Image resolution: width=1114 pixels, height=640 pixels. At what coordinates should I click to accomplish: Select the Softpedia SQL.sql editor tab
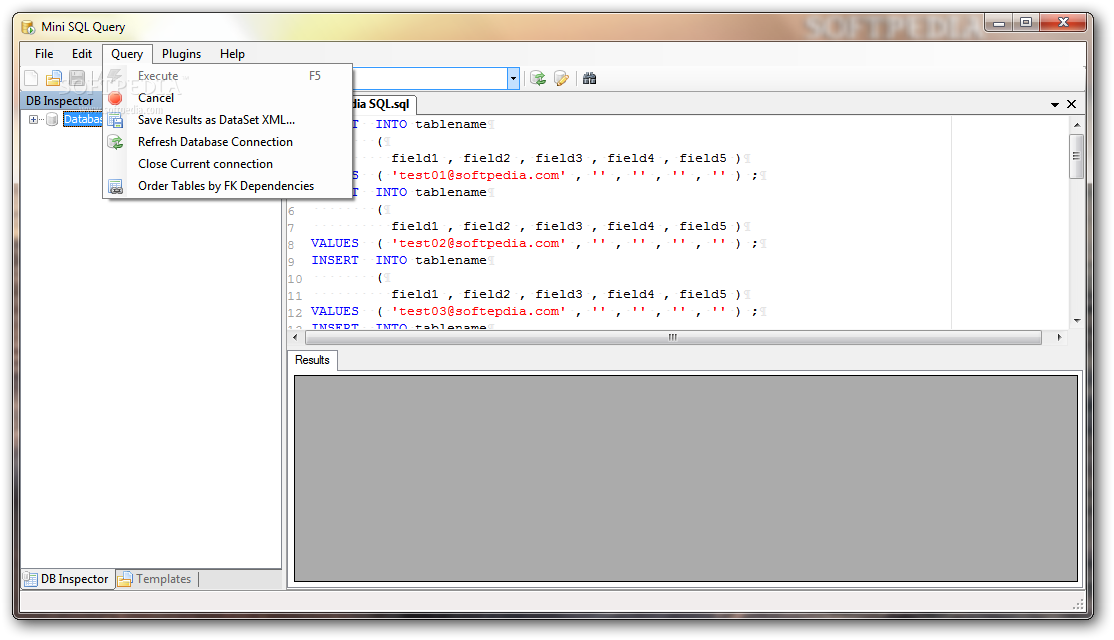[x=384, y=104]
